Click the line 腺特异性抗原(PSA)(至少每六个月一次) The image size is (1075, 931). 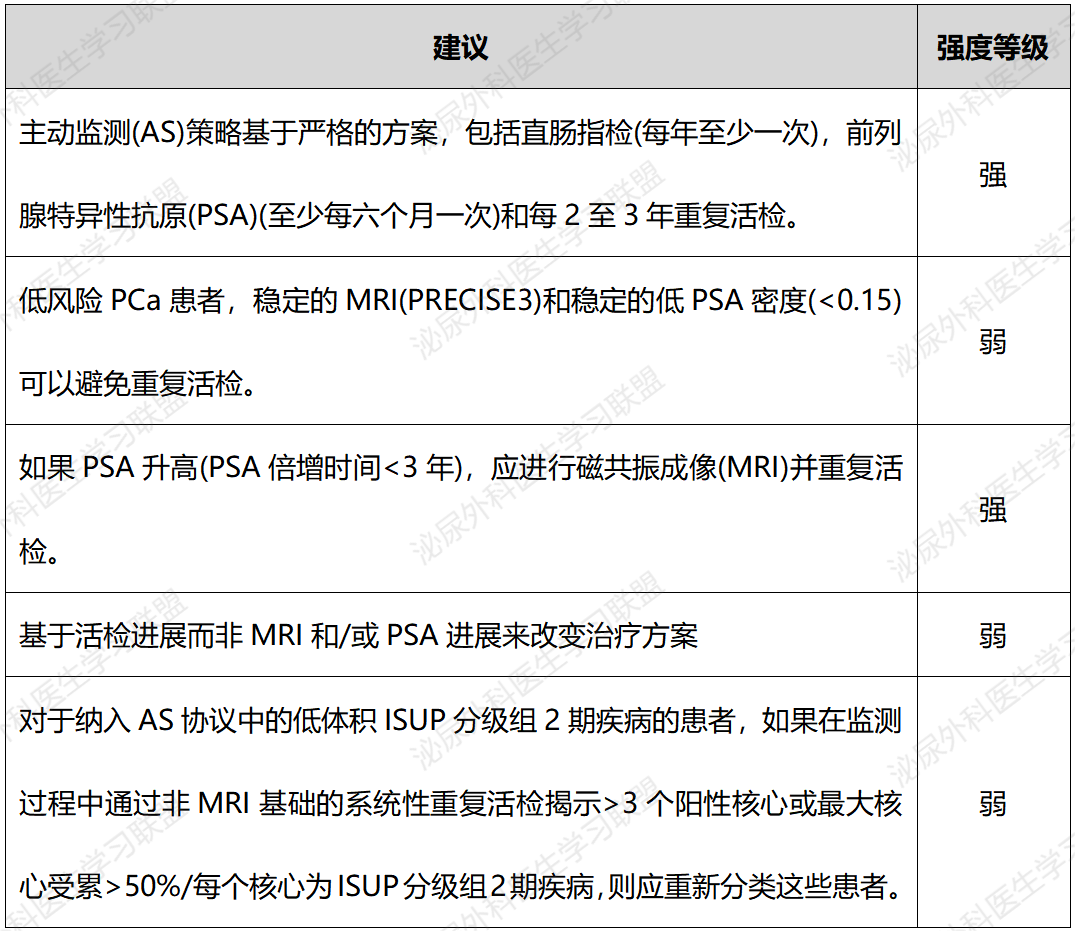(x=409, y=216)
